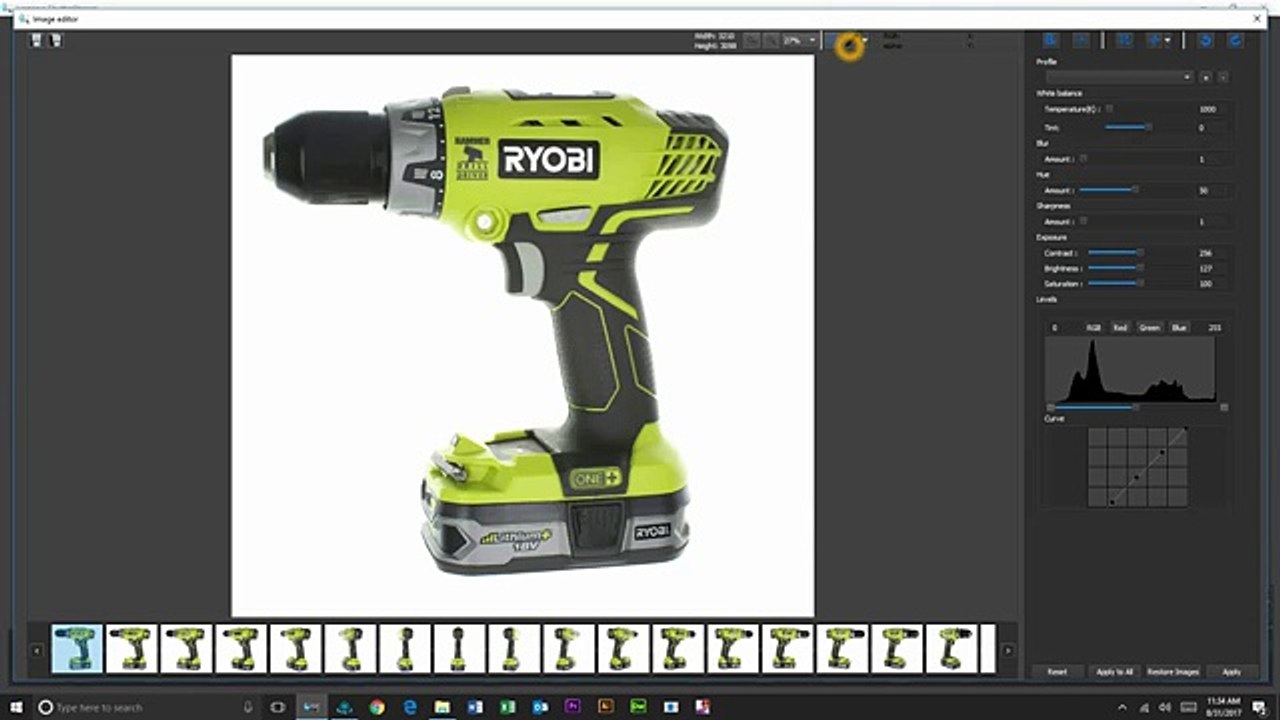Click the top-right point on the Curve grid
The height and width of the screenshot is (720, 1280).
click(x=1185, y=428)
